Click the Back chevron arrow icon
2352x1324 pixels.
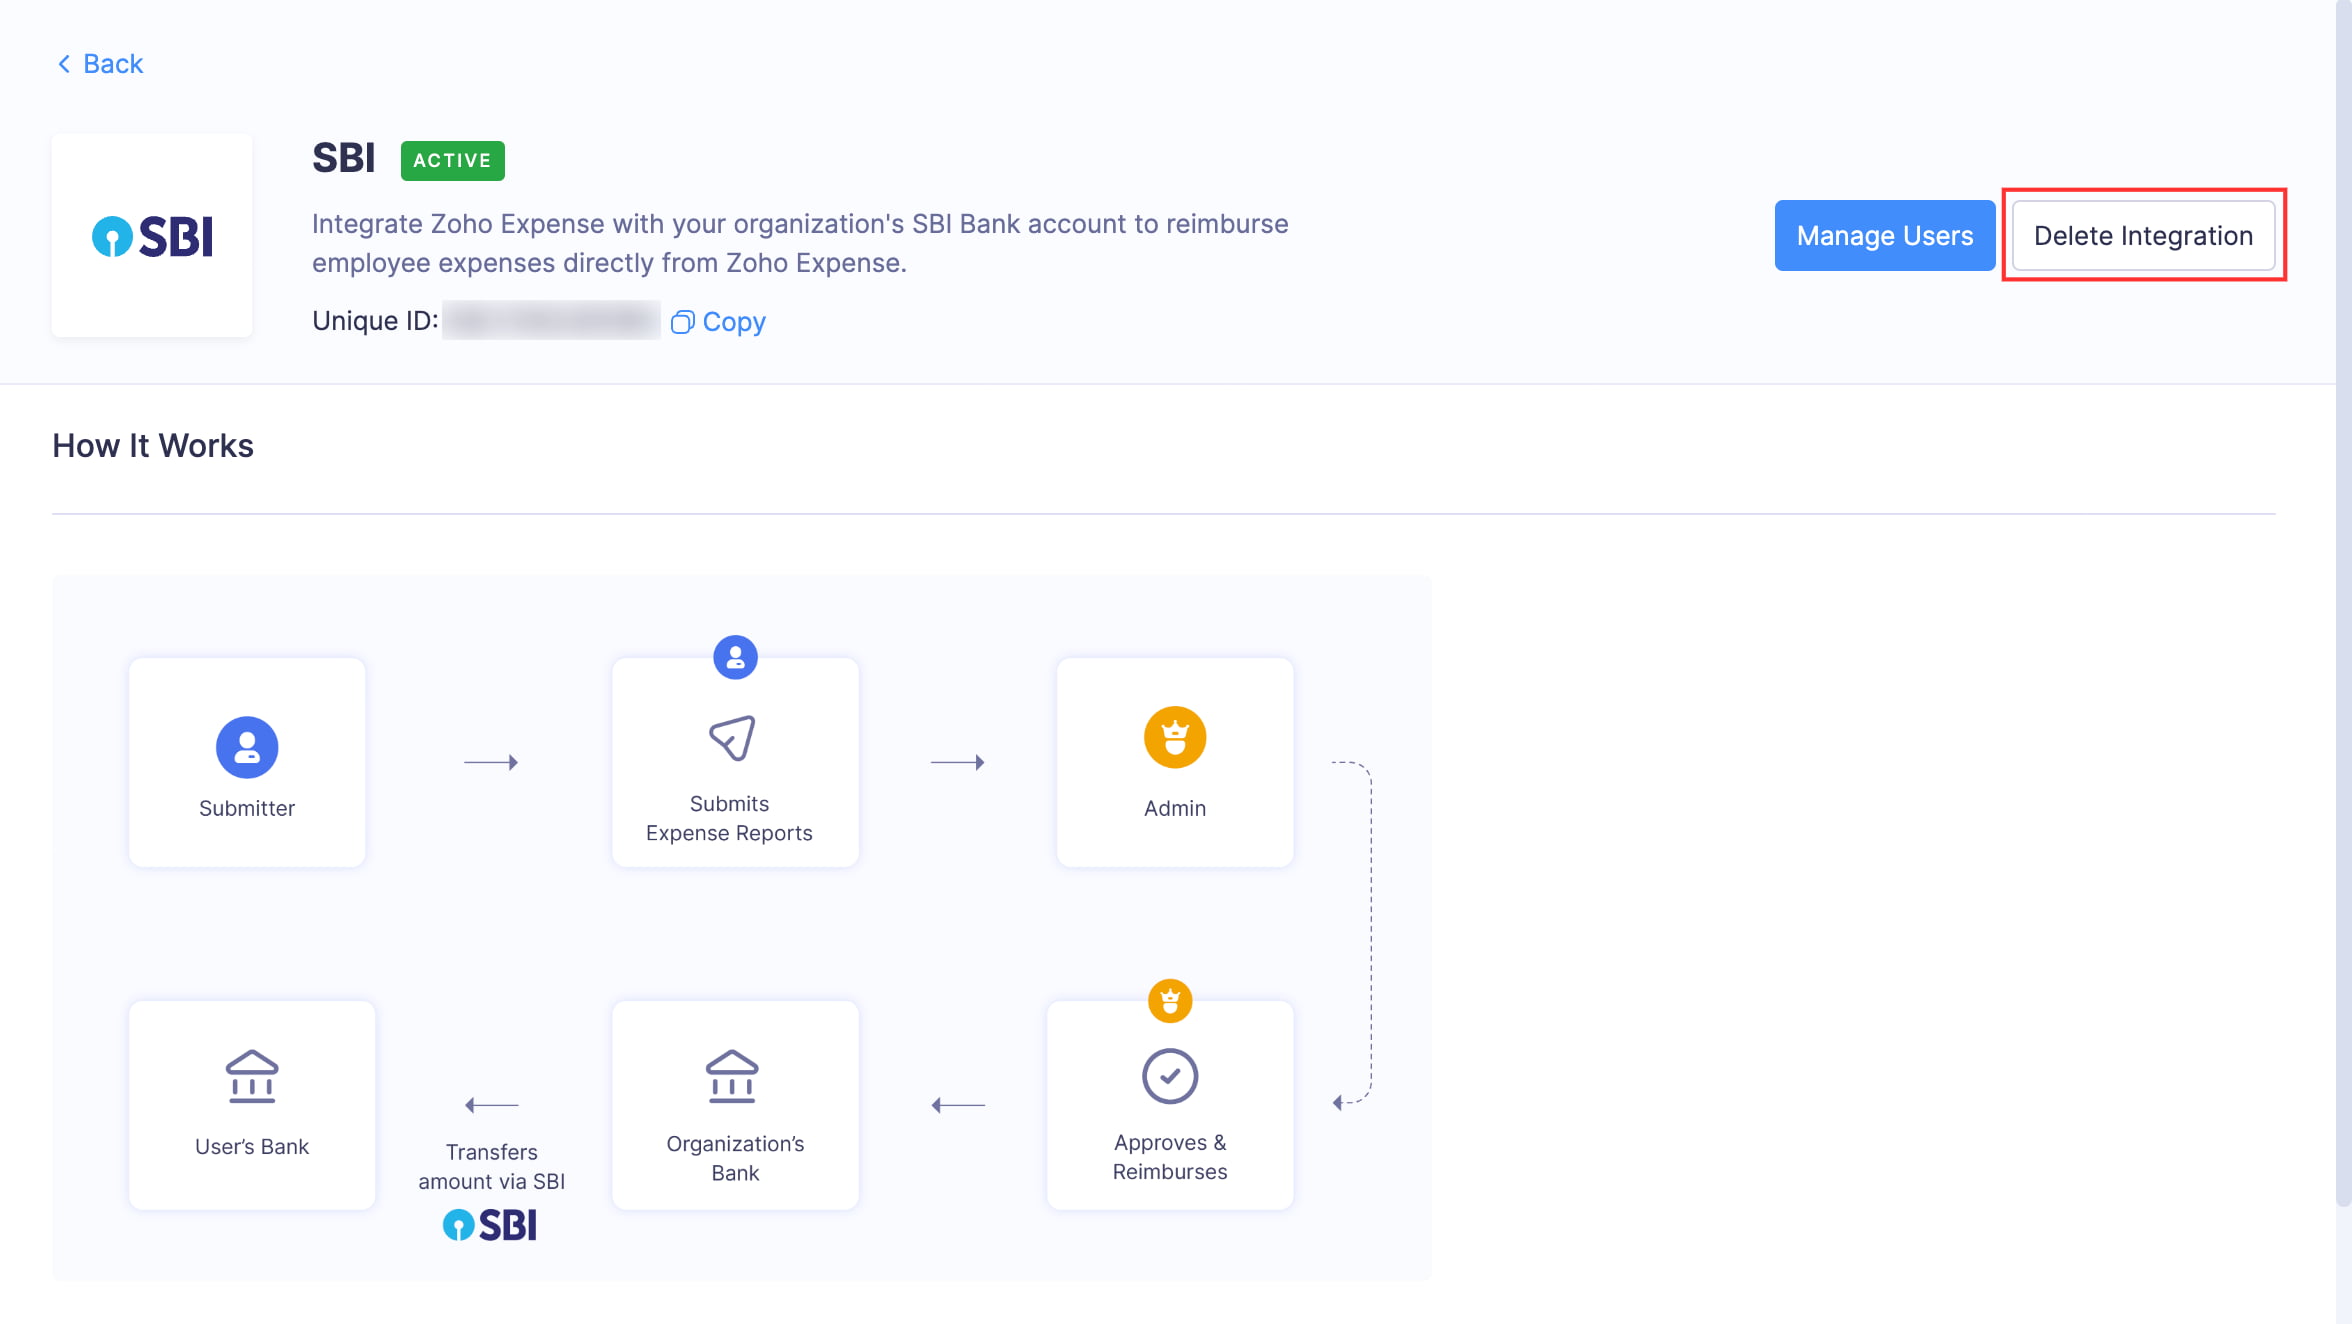click(64, 64)
